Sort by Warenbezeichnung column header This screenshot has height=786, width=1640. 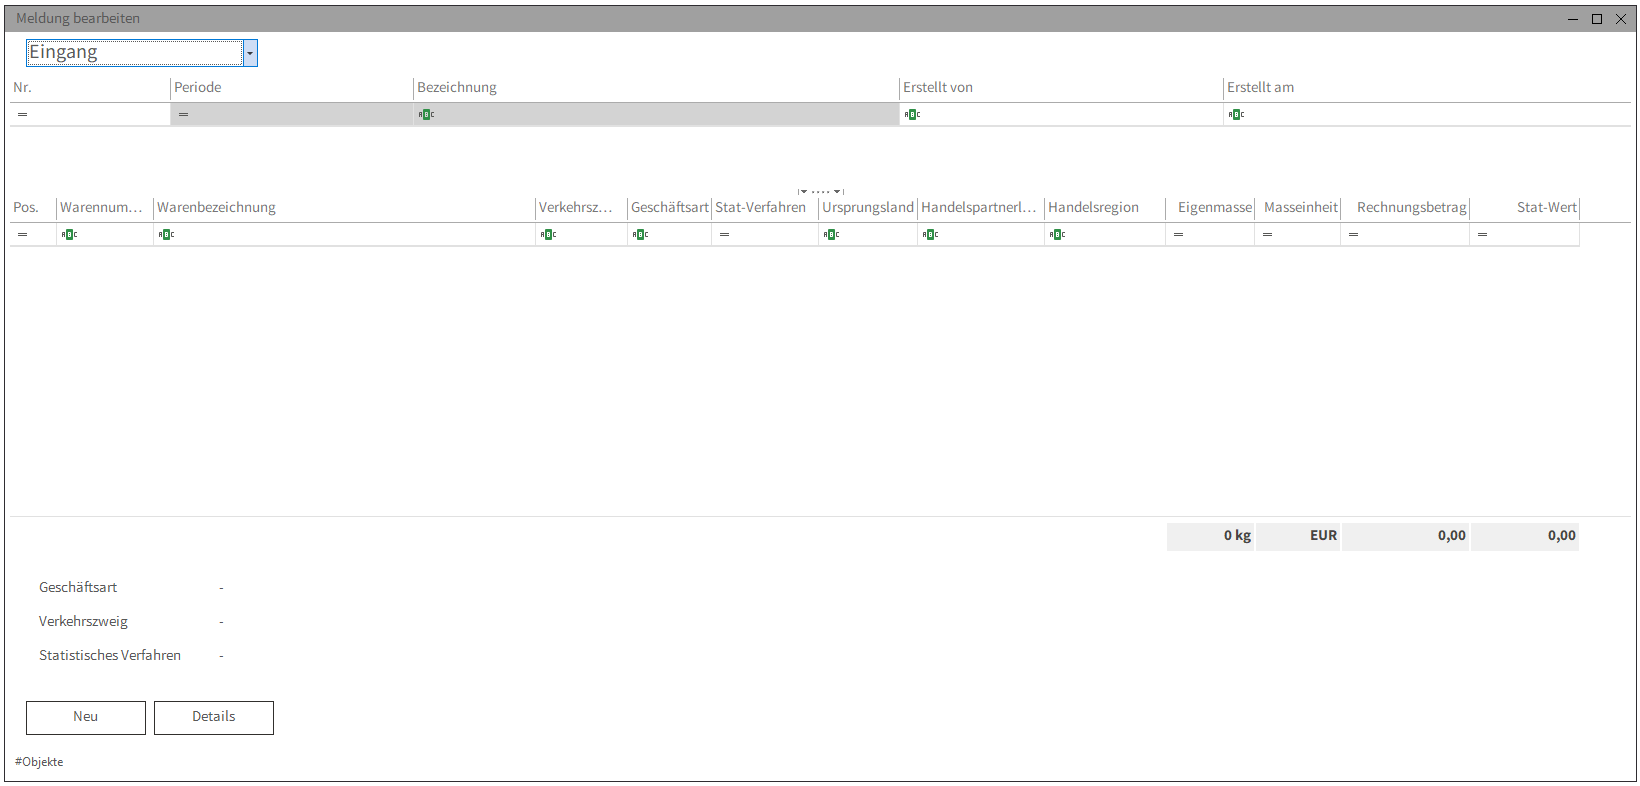344,208
